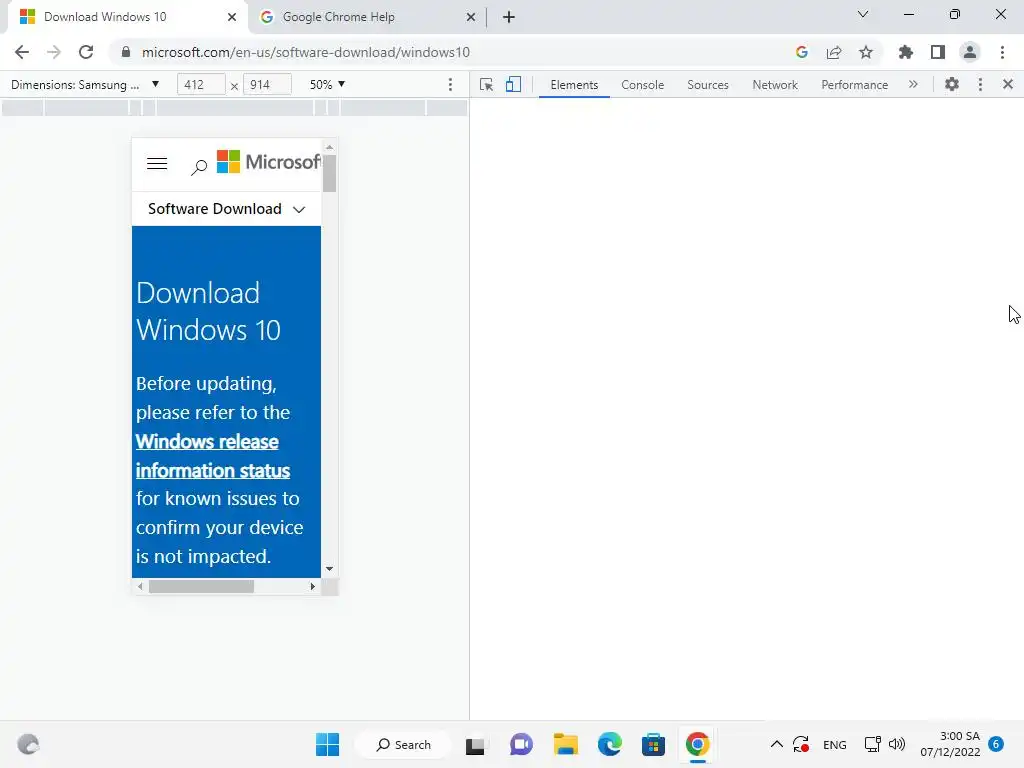Open the Windows Start menu
Image resolution: width=1024 pixels, height=768 pixels.
(327, 744)
